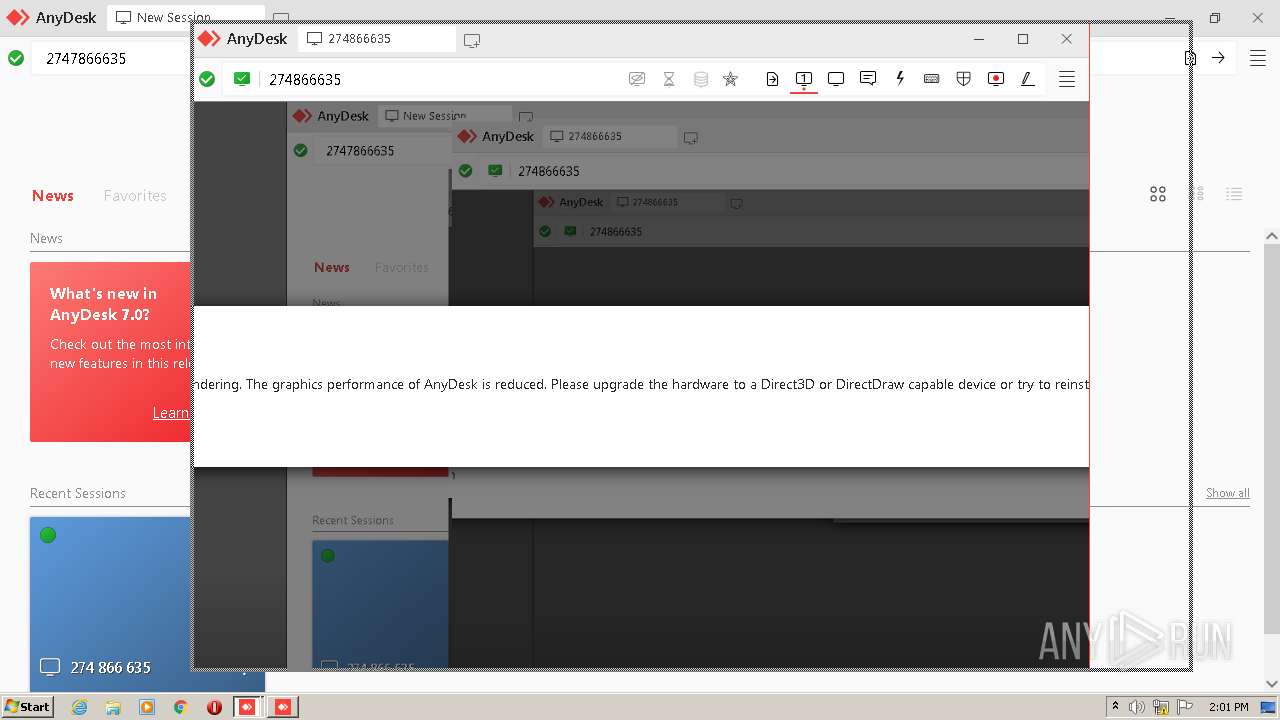
Task: Open Internet Explorer from the taskbar
Action: [x=79, y=707]
